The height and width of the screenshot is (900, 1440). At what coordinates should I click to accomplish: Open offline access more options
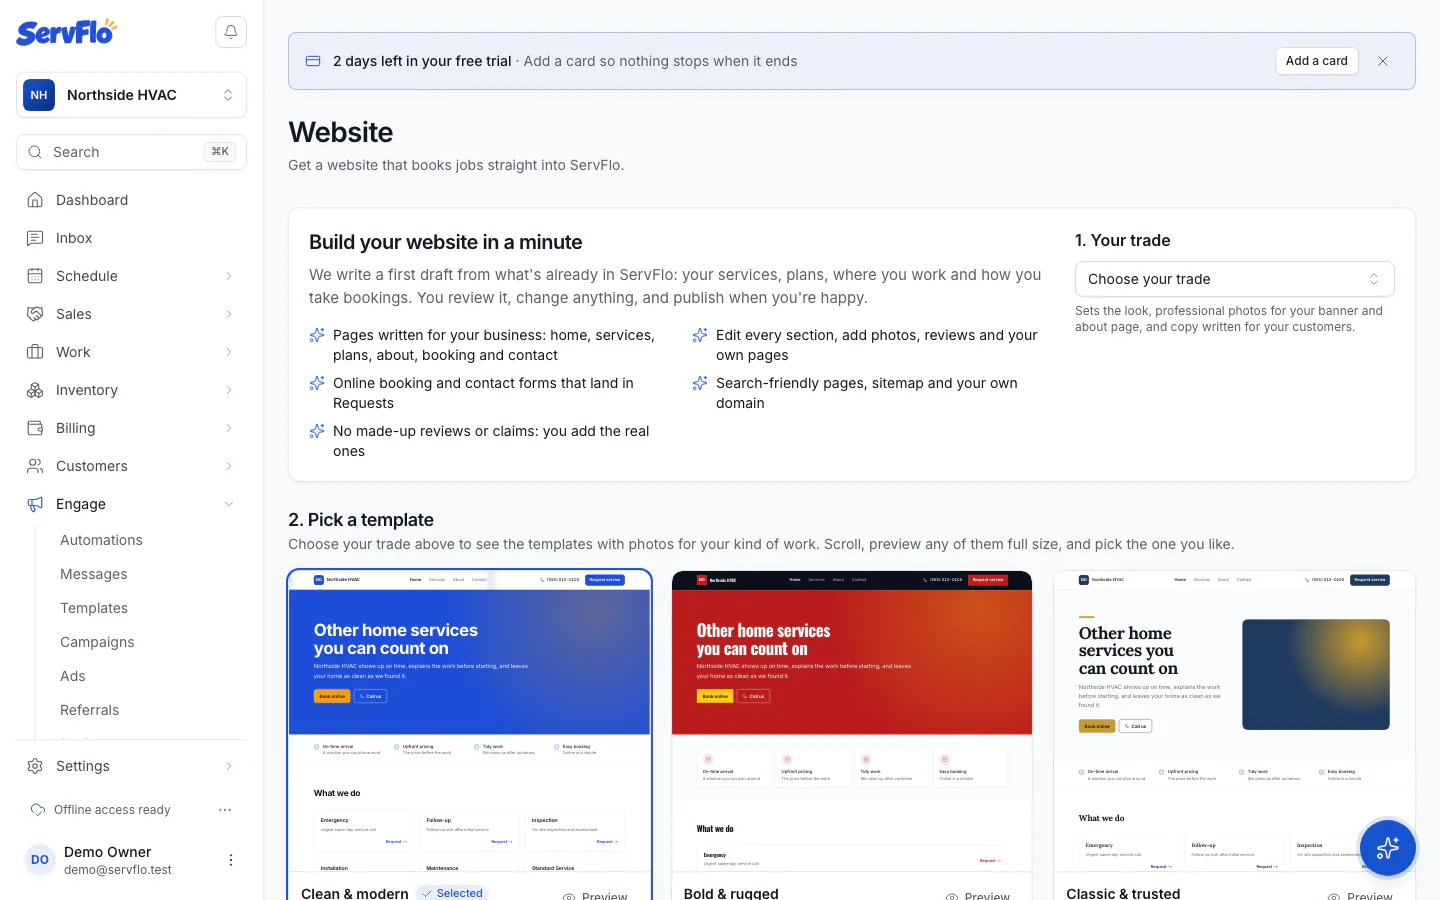[225, 810]
